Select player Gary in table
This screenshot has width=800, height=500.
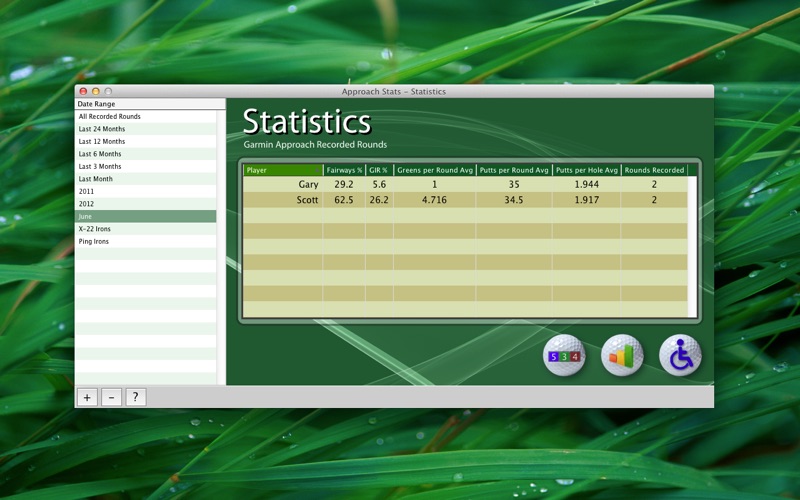[308, 184]
